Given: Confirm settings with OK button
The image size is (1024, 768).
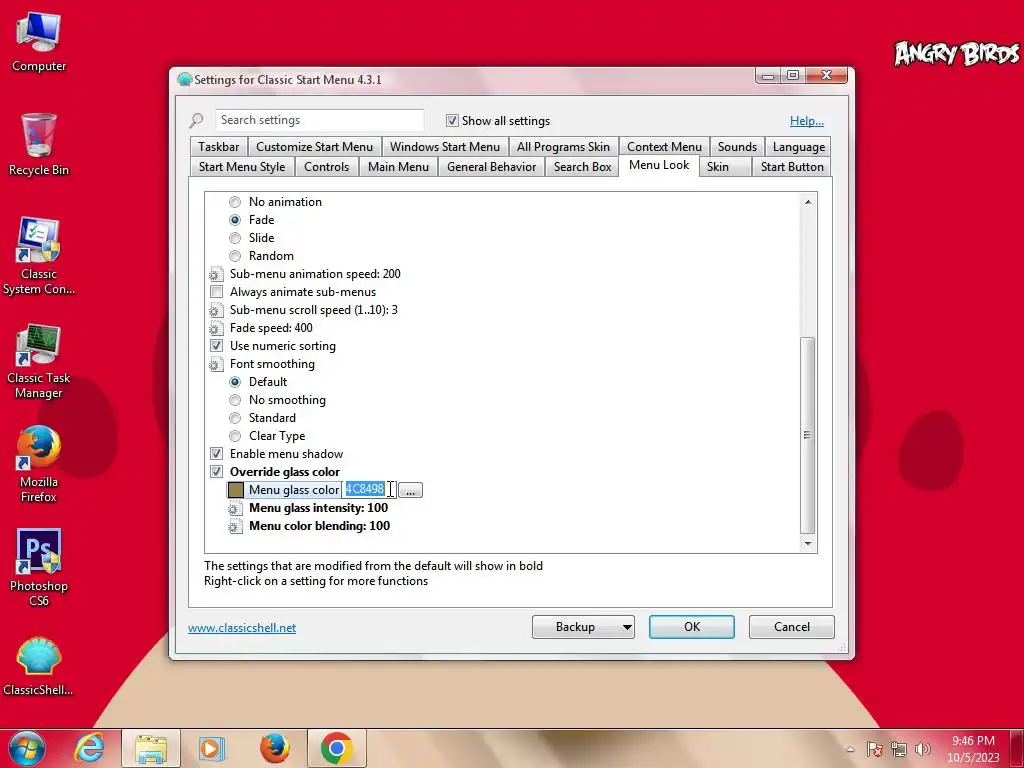Looking at the screenshot, I should pos(692,627).
